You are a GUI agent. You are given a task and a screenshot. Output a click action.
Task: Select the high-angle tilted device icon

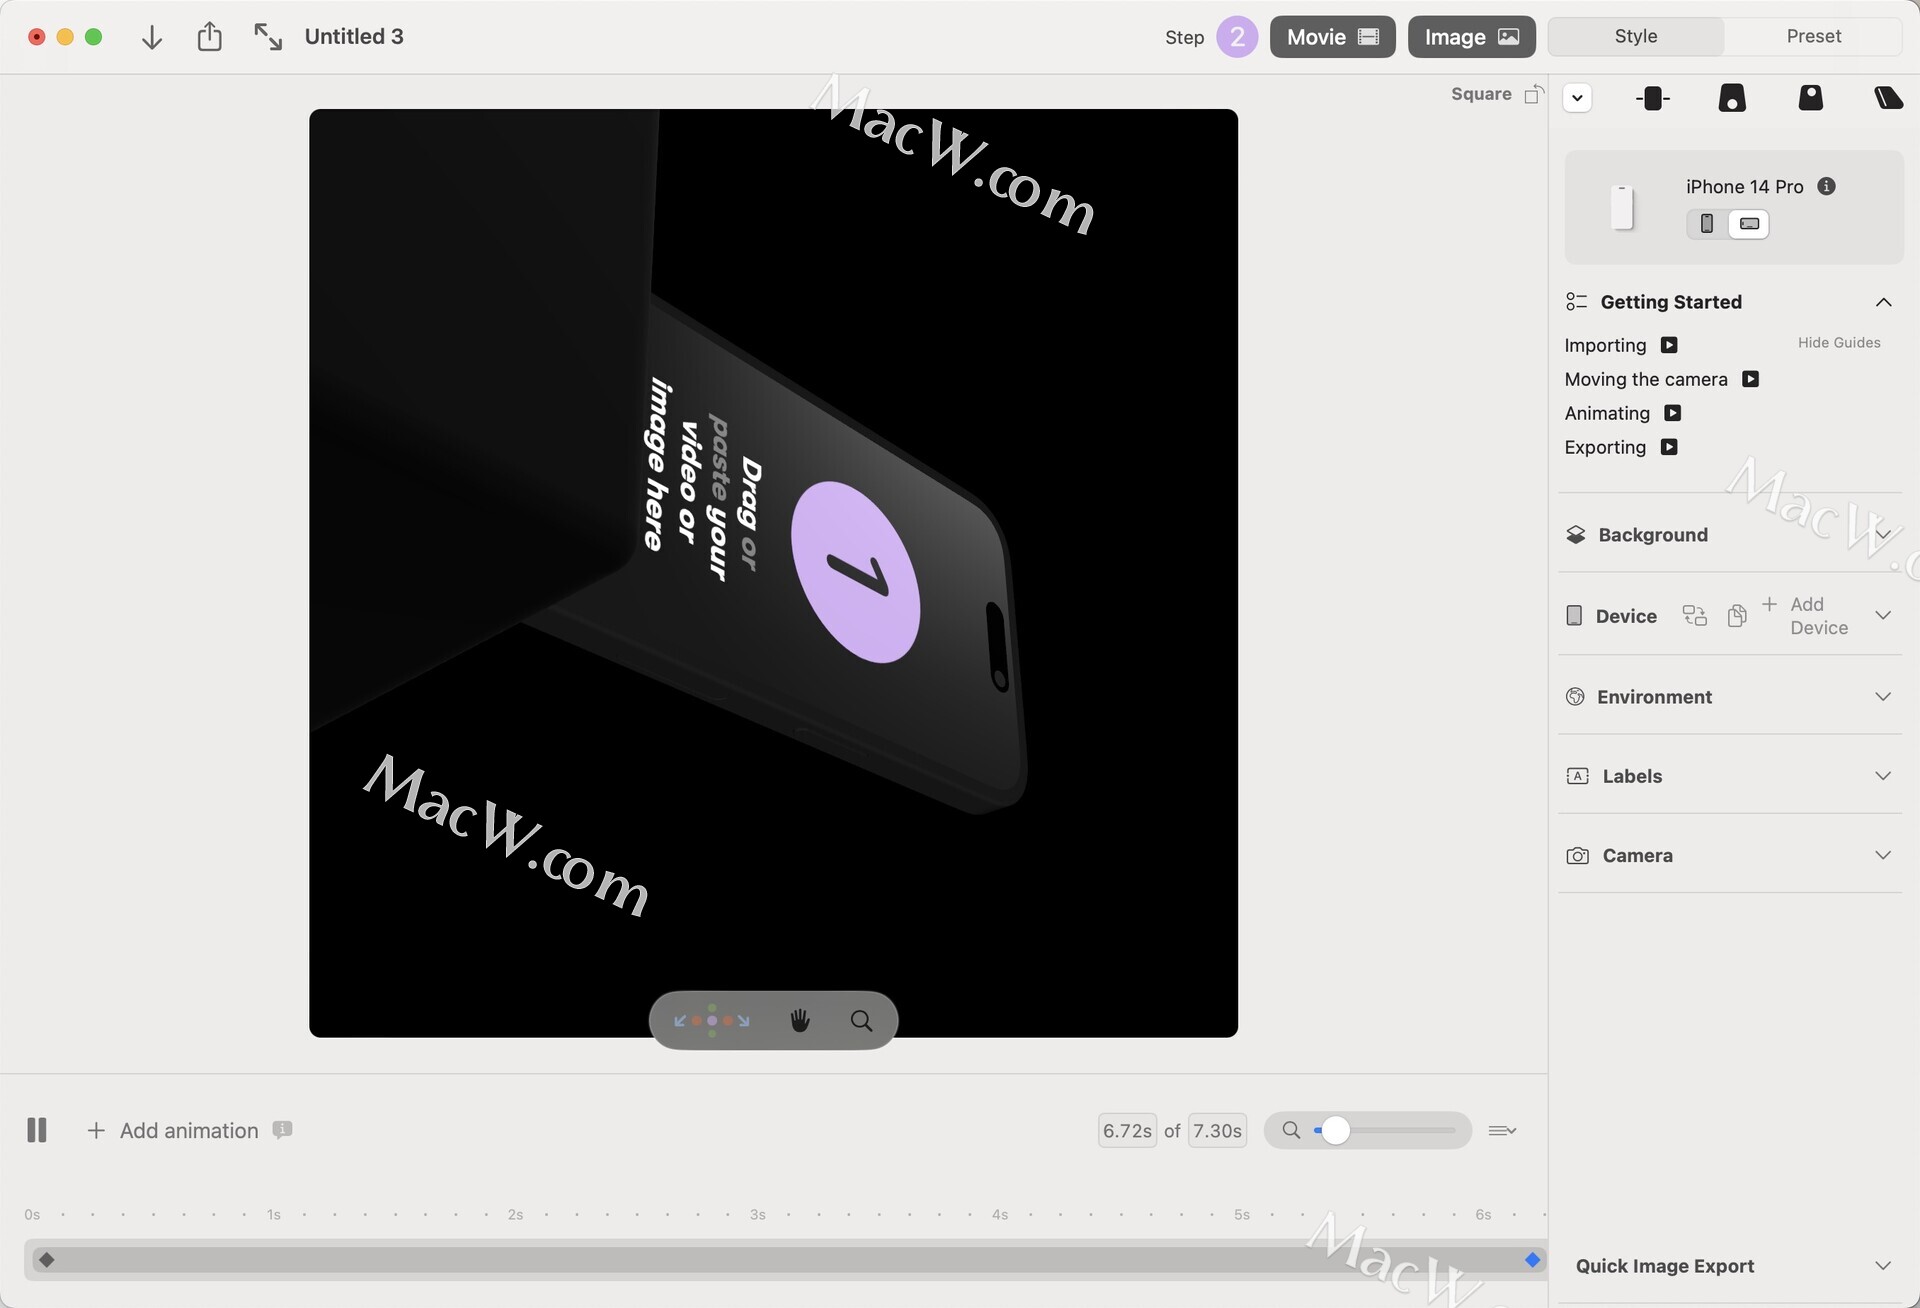tap(1811, 98)
